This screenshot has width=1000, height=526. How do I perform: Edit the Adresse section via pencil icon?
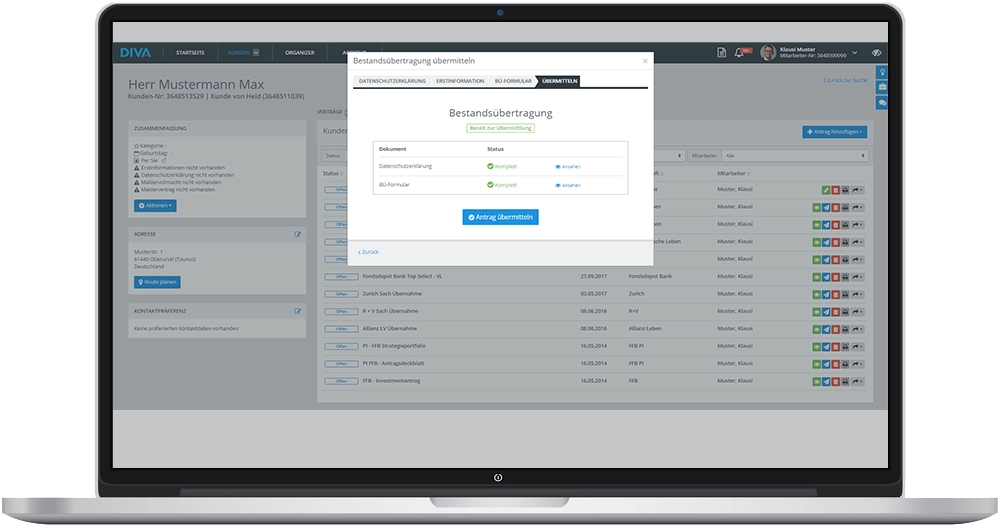coord(297,234)
